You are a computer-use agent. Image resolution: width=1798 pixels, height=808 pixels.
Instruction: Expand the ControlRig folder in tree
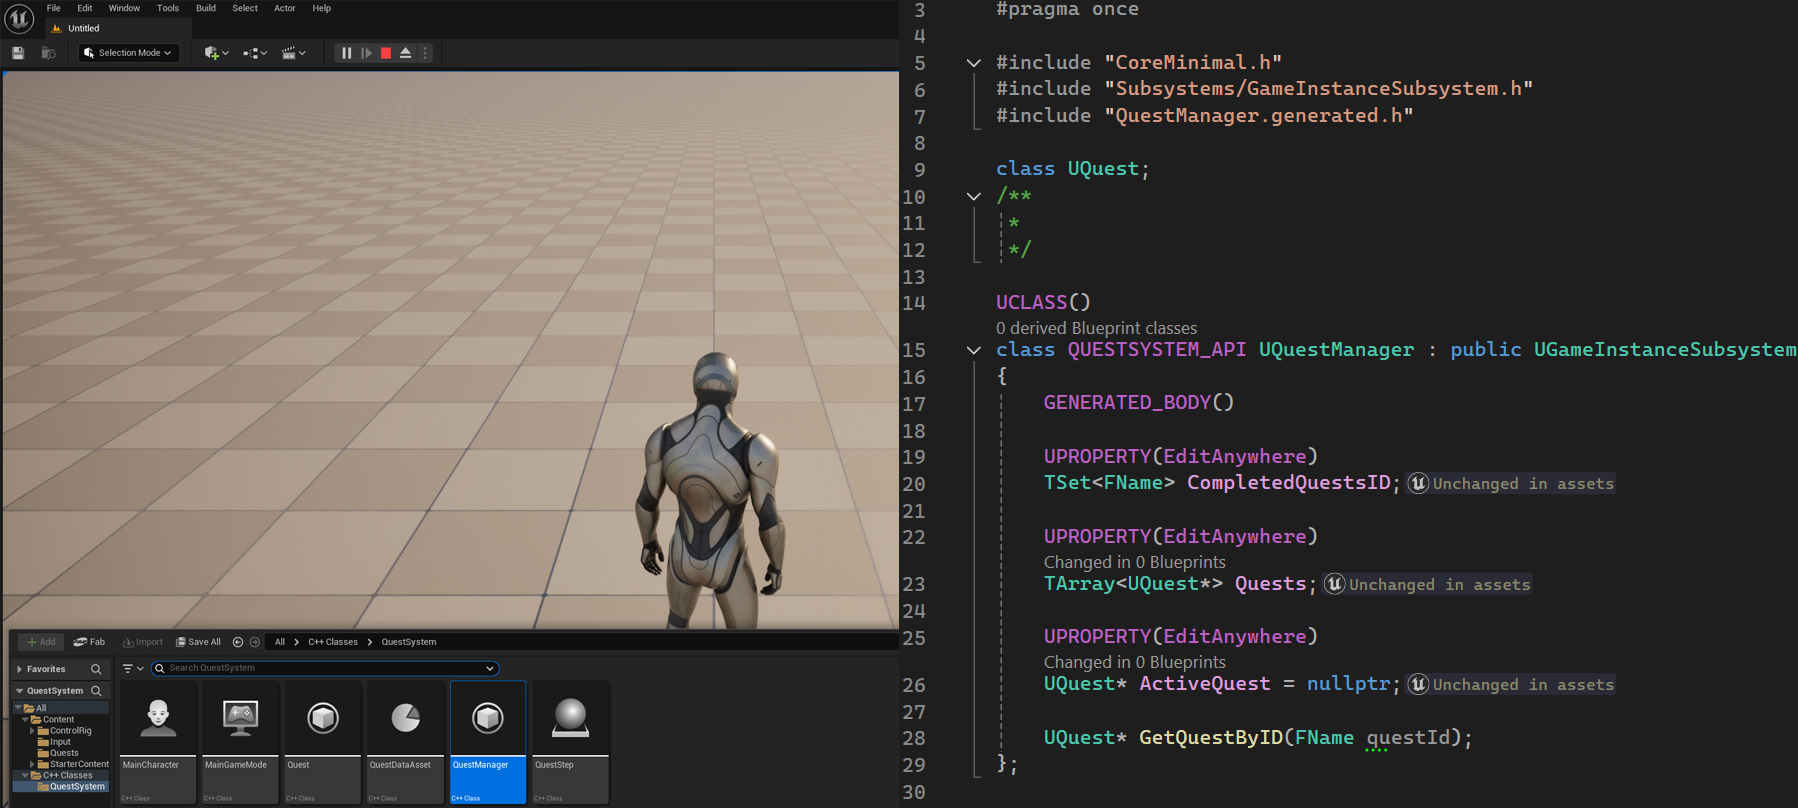click(33, 731)
